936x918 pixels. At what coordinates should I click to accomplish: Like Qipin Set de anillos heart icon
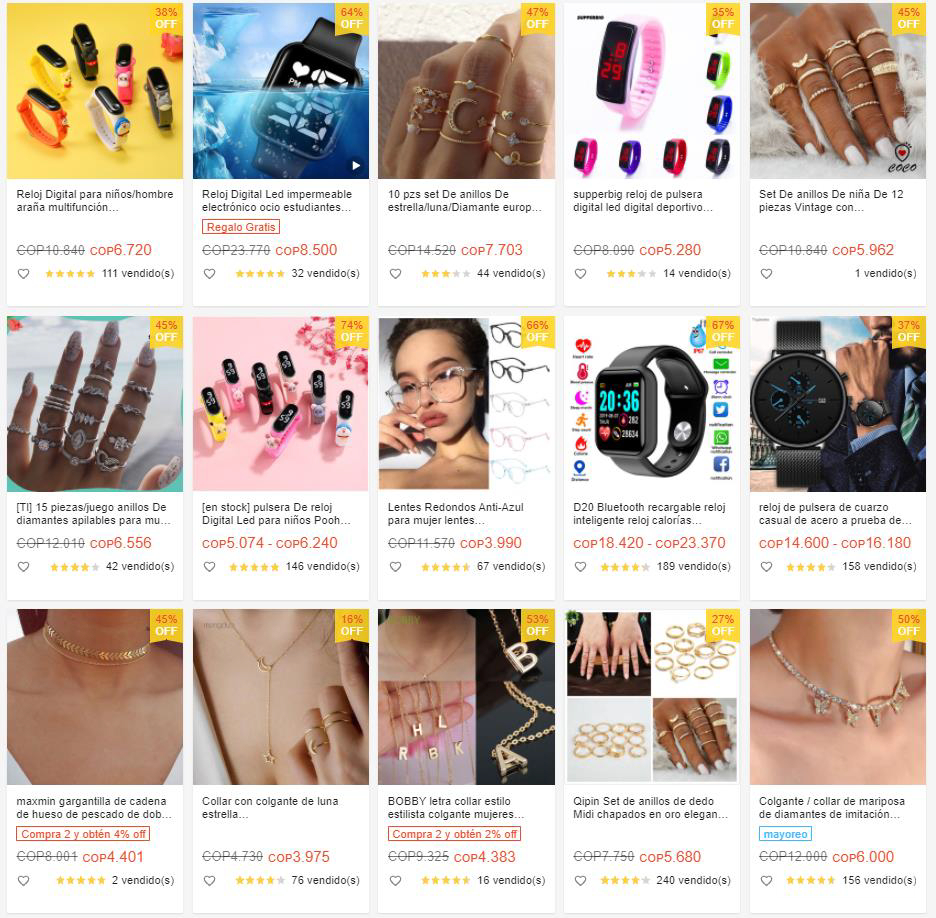click(x=580, y=880)
